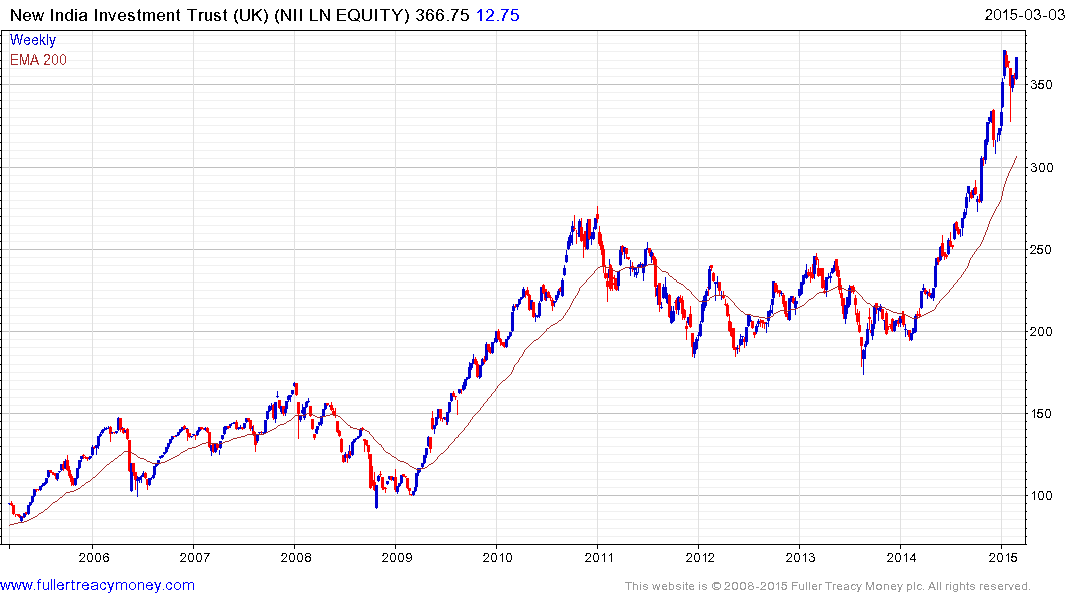Viewport: 1075px width, 600px height.
Task: Click the 'EMA 200' legend label
Action: [38, 60]
